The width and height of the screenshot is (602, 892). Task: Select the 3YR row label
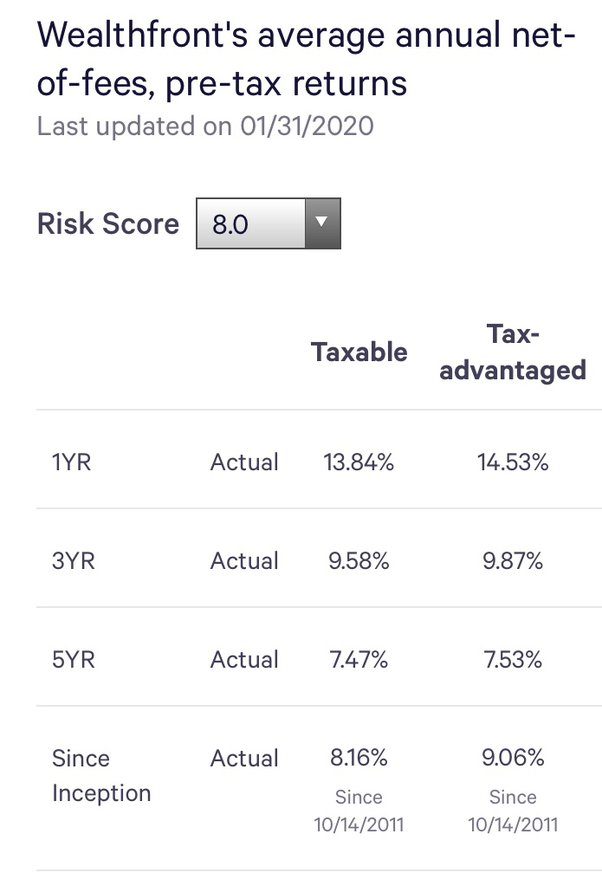click(73, 561)
